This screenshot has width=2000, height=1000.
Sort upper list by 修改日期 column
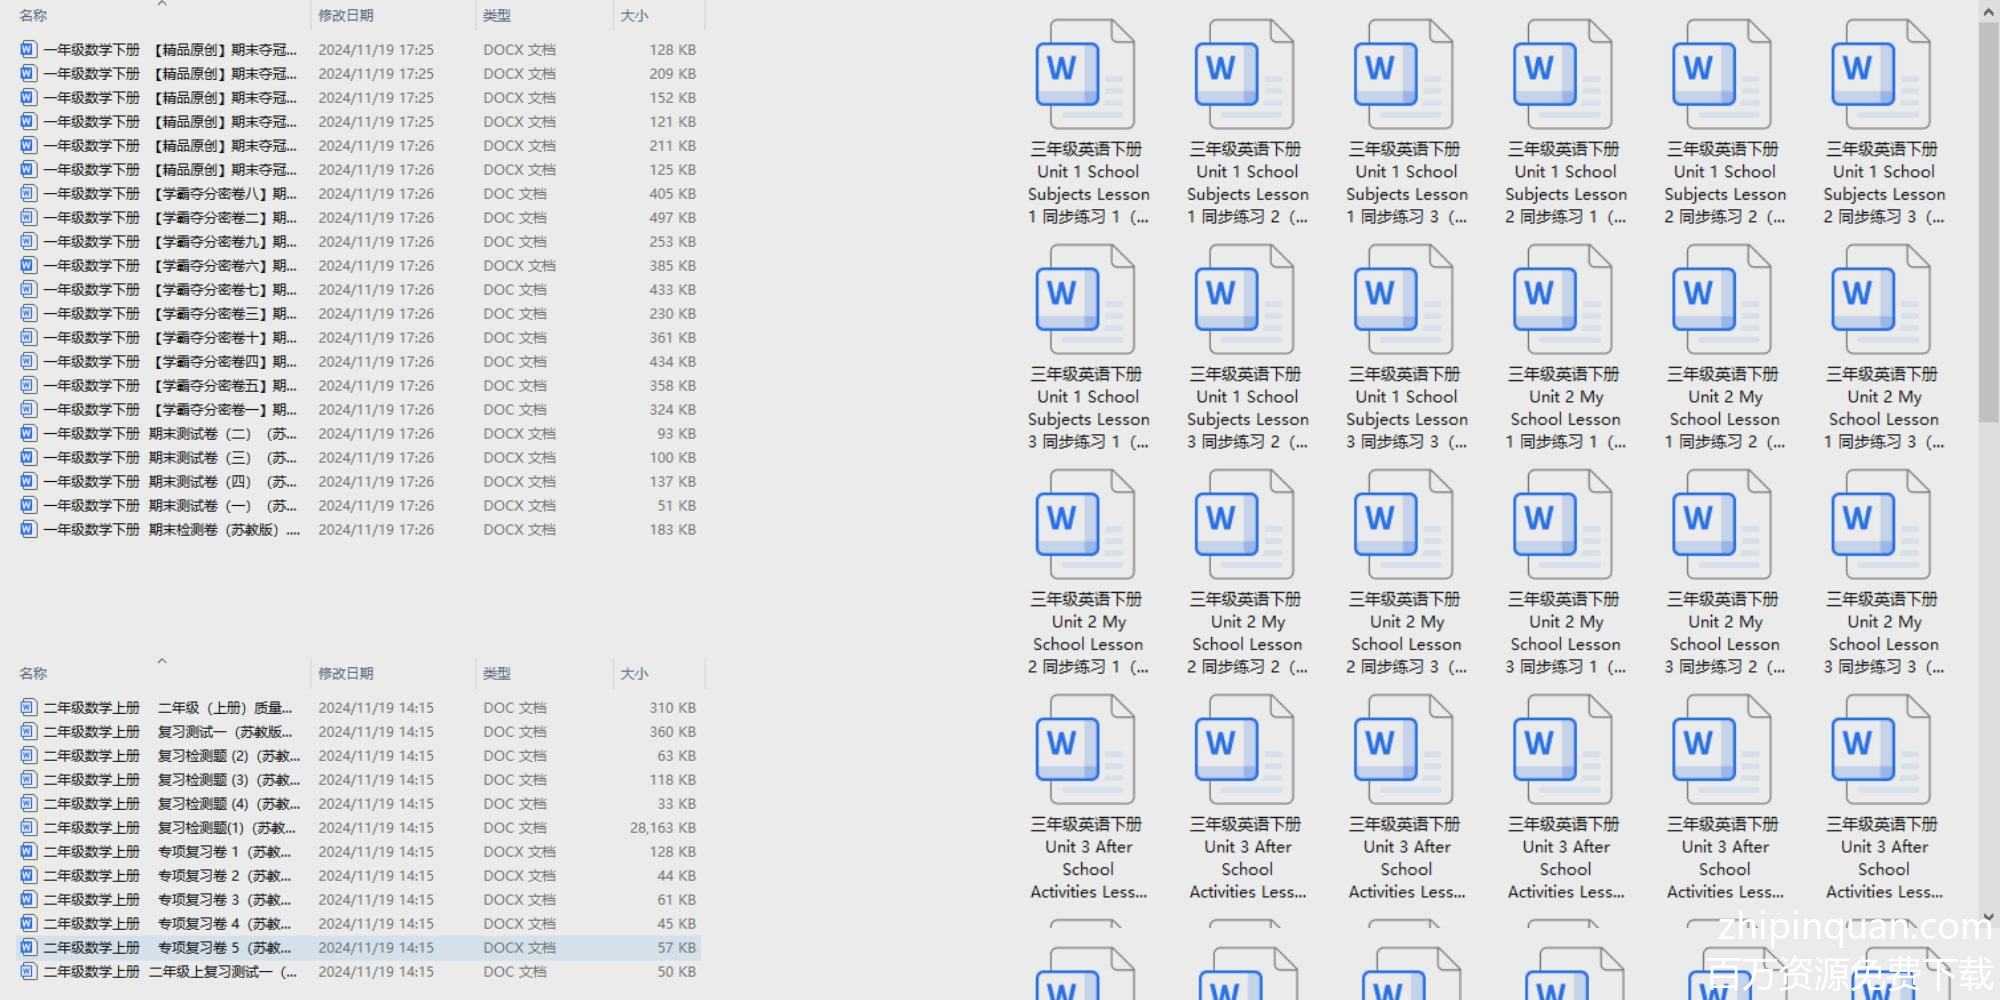click(x=346, y=16)
